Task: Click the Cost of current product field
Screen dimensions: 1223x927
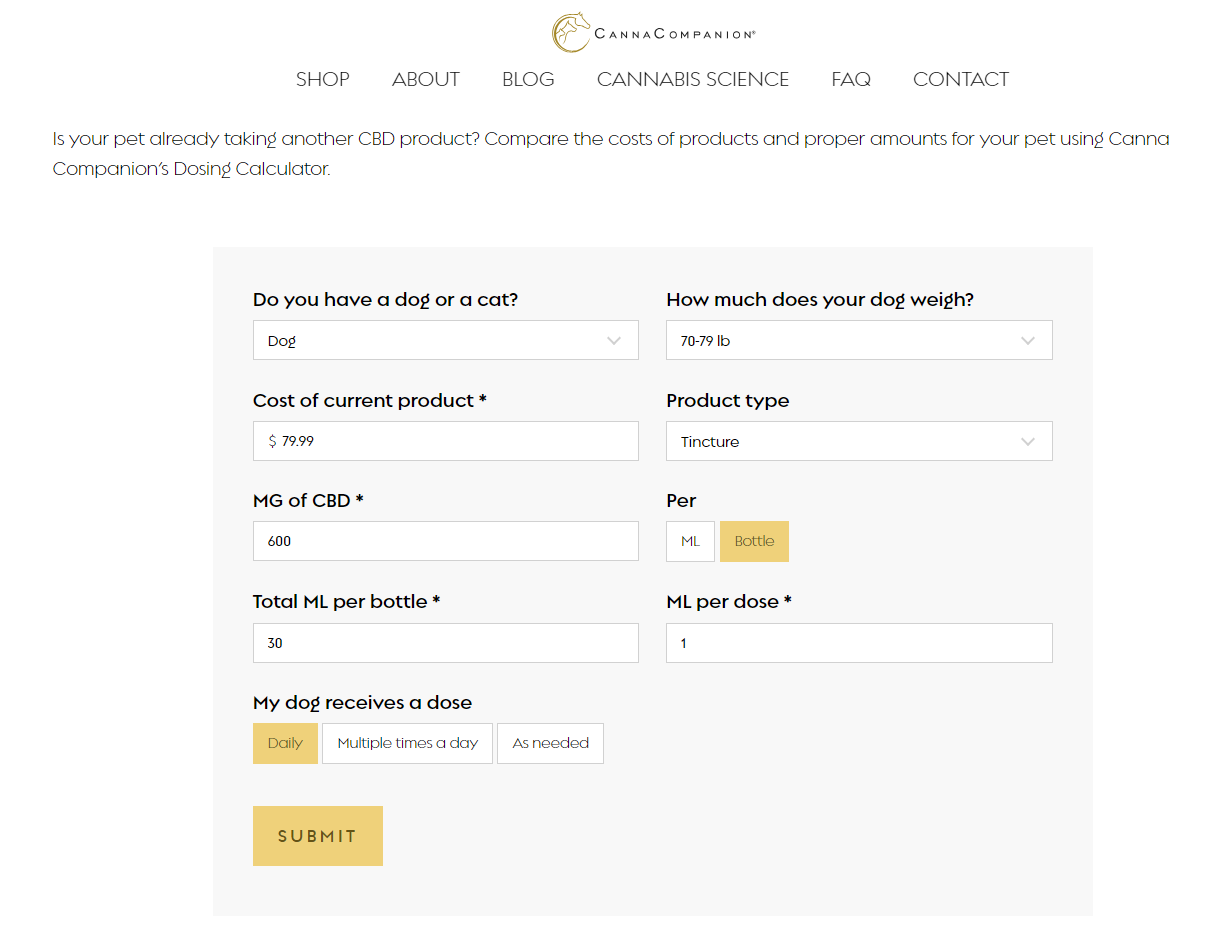Action: click(x=445, y=441)
